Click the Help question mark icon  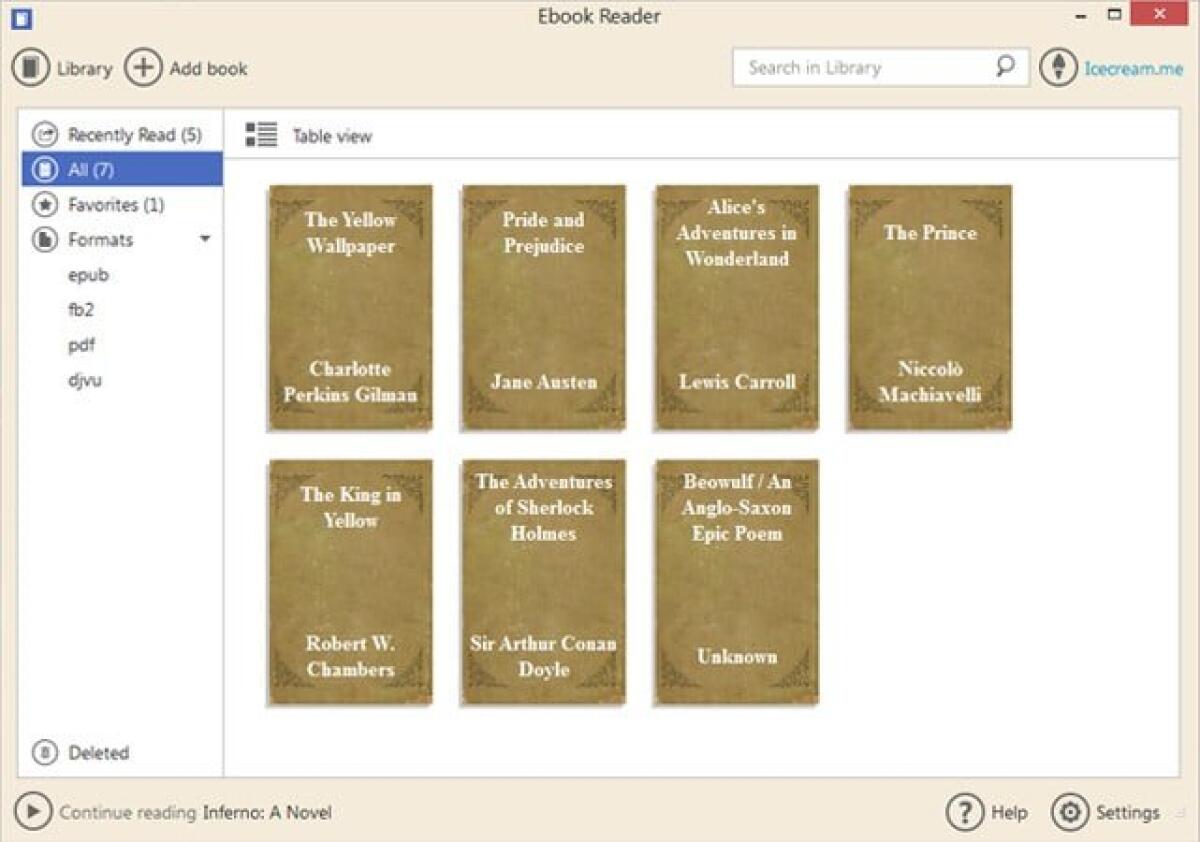pyautogui.click(x=963, y=812)
